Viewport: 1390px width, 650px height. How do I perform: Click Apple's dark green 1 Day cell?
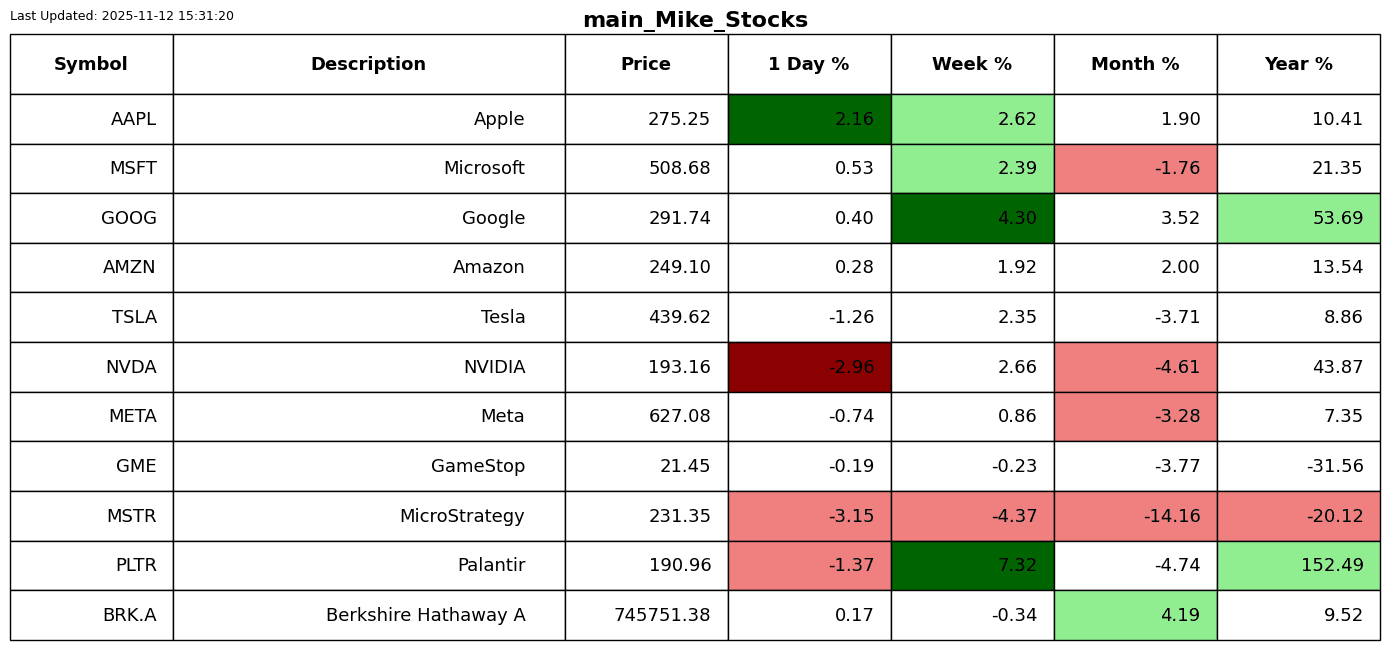point(809,119)
